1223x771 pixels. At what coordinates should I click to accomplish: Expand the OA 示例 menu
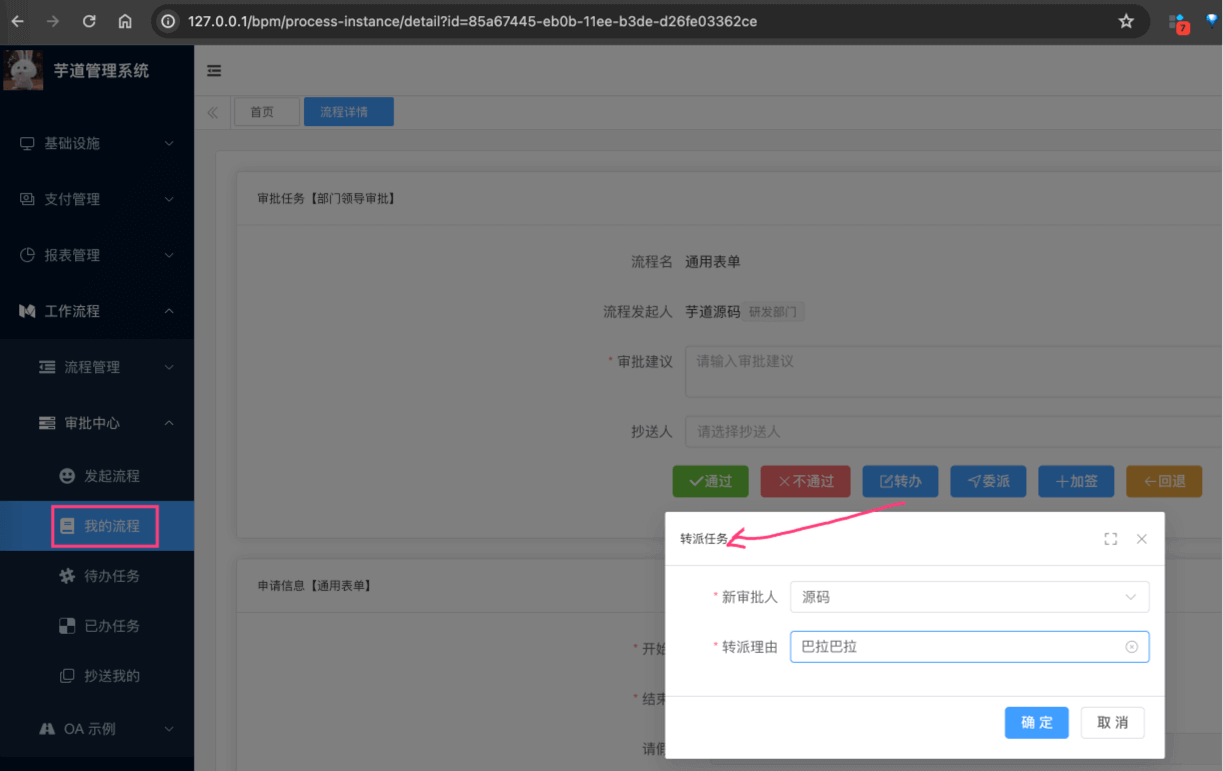(97, 729)
